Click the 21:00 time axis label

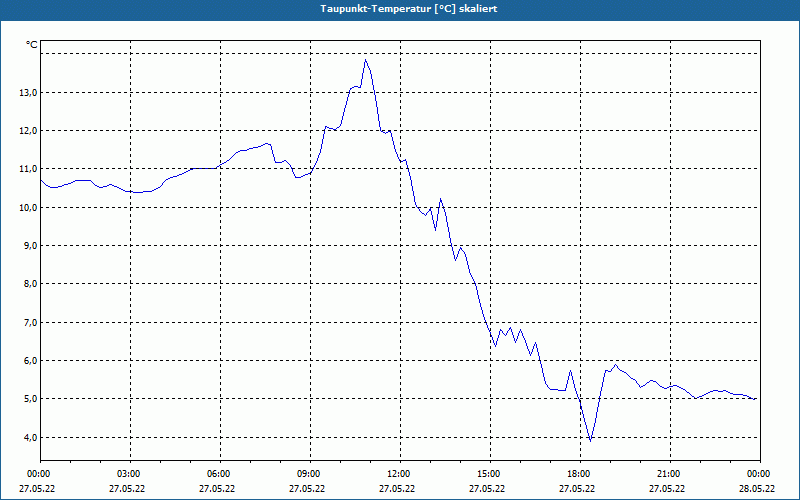670,474
